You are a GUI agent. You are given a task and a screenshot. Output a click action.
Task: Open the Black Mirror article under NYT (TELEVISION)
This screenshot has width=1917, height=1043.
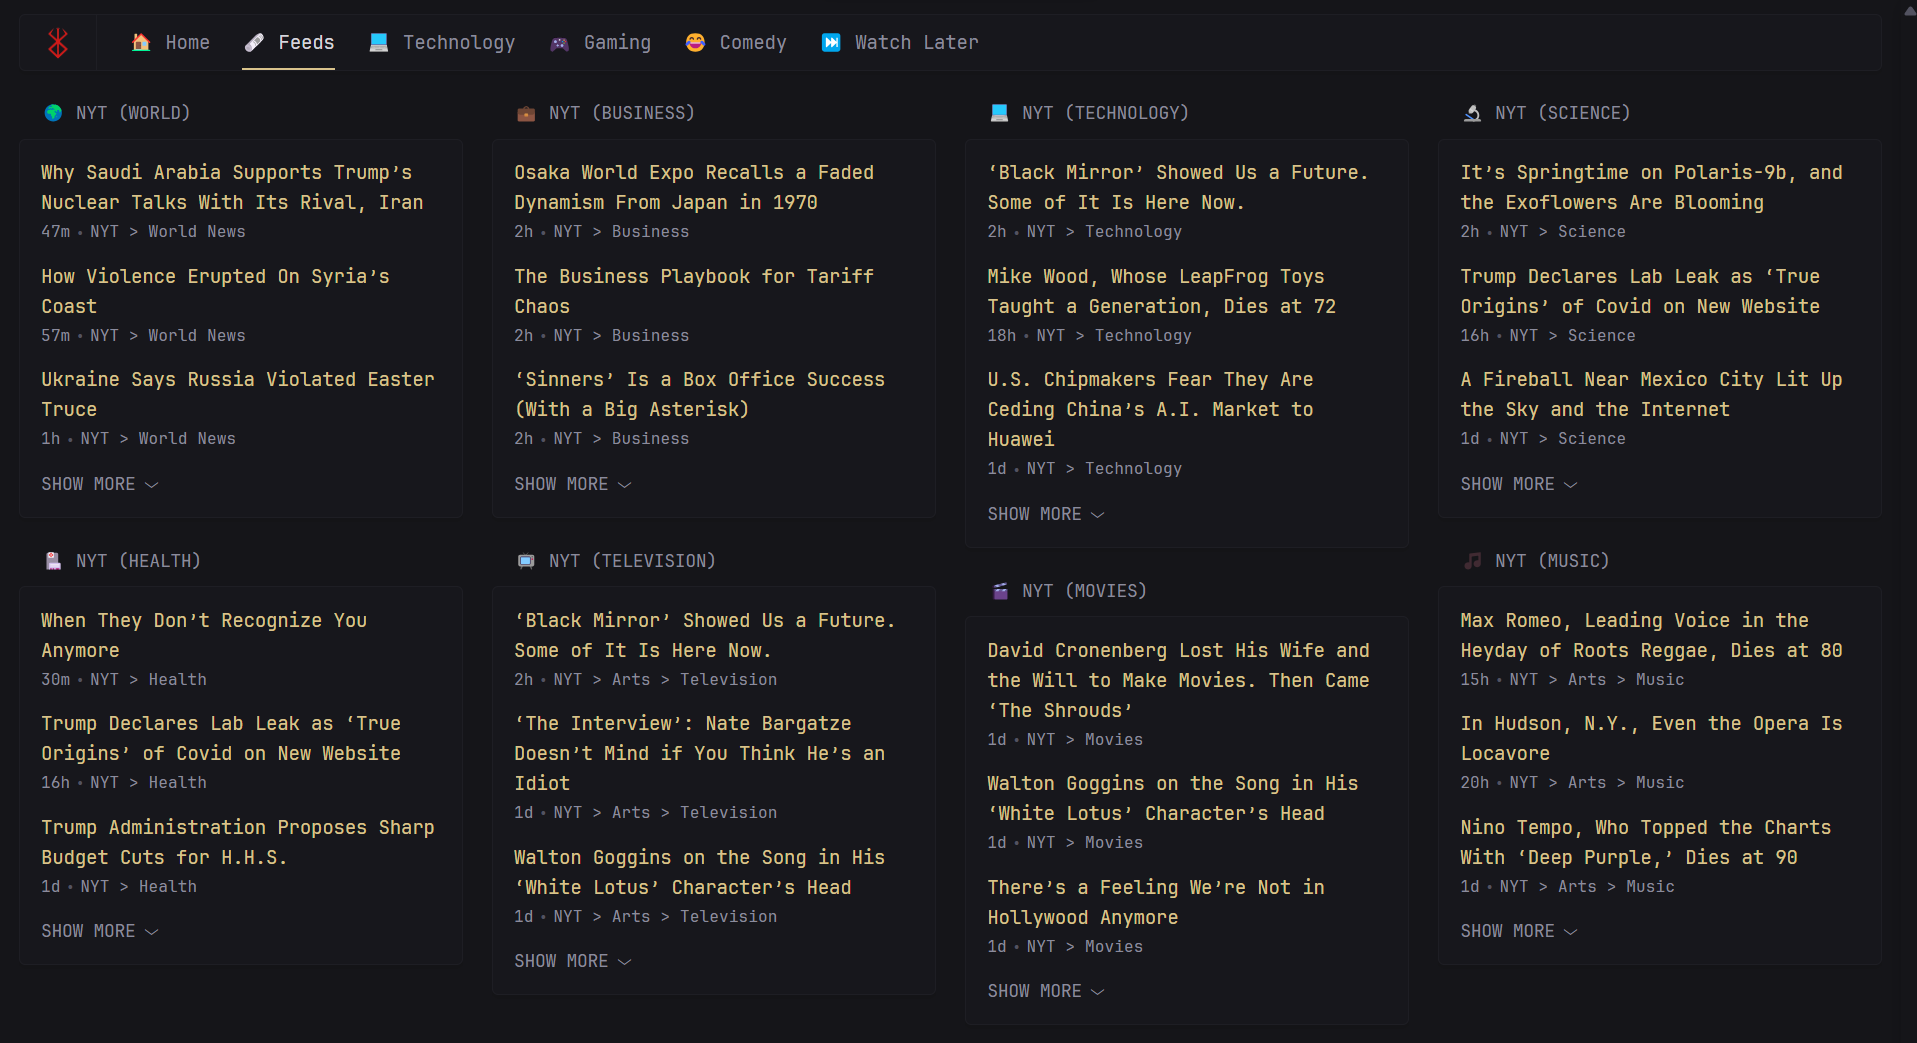[x=705, y=635]
